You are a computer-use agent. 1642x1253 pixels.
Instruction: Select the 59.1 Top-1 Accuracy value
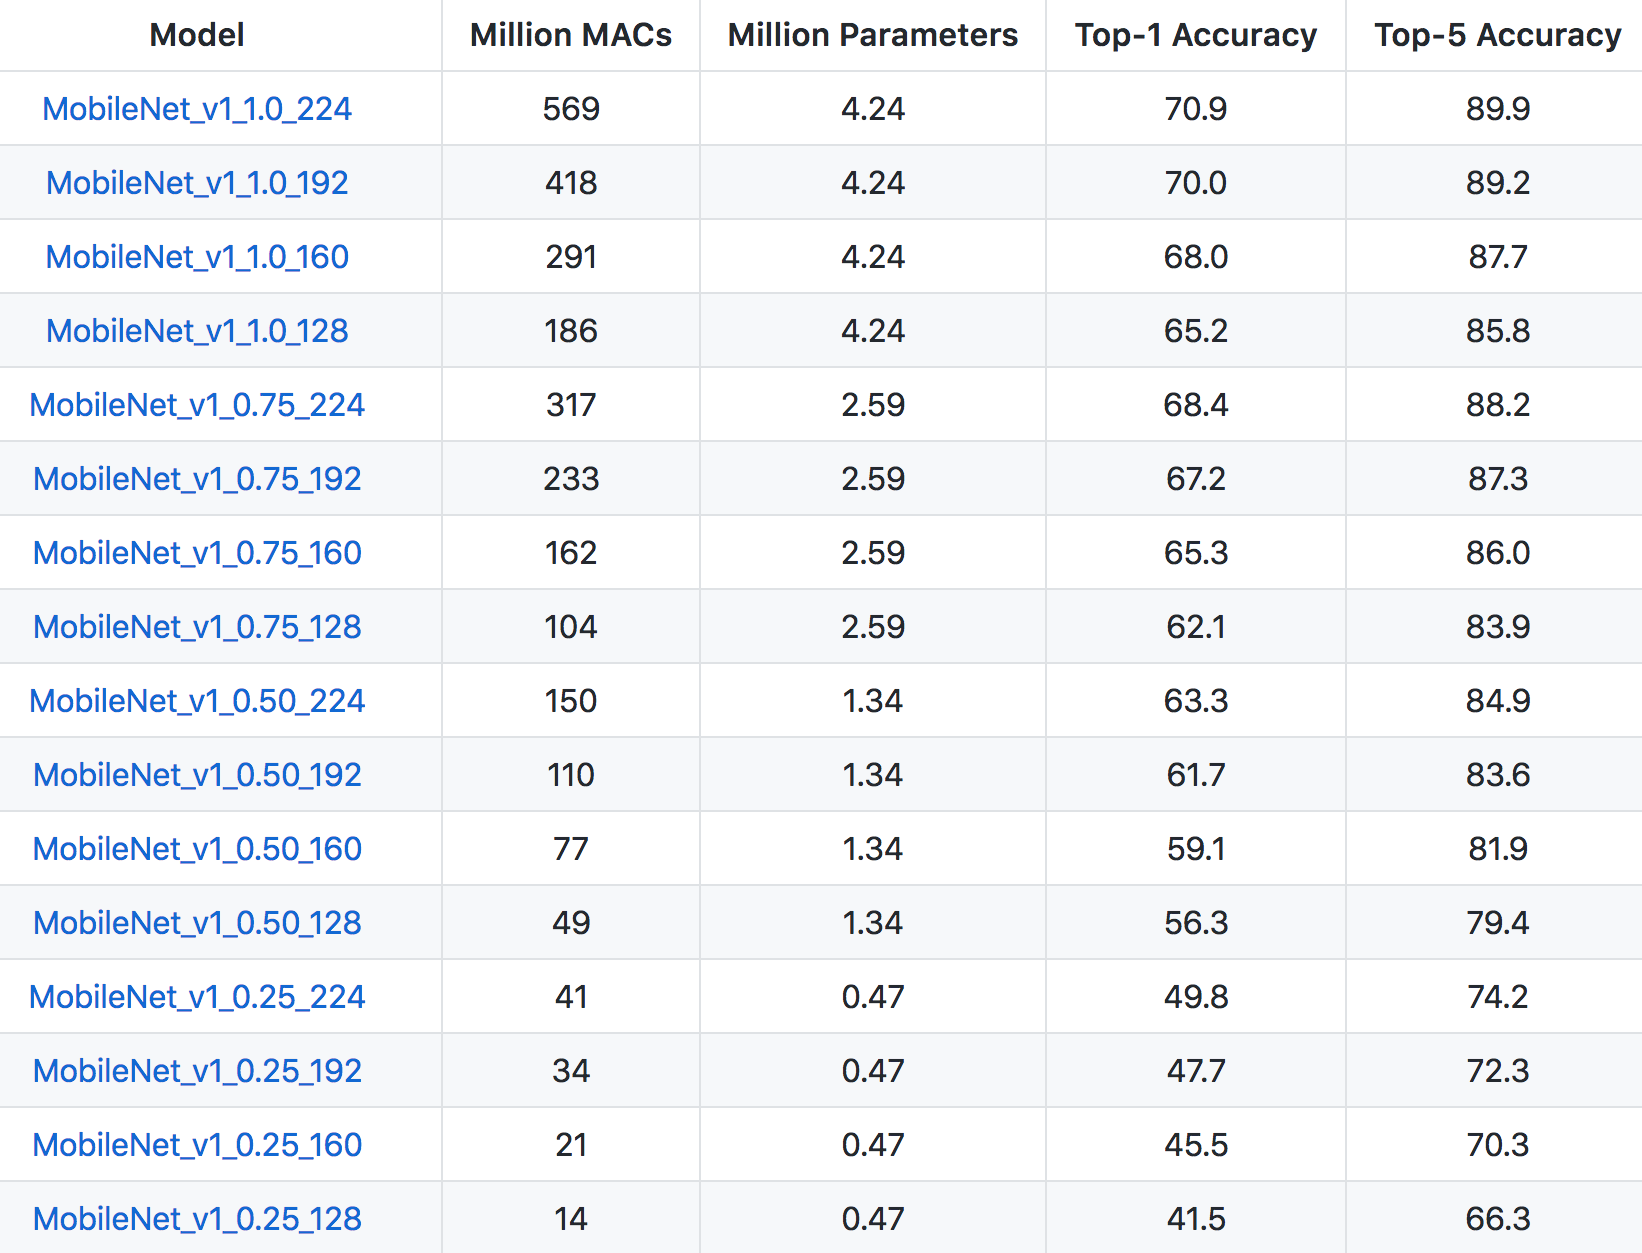pos(1196,849)
